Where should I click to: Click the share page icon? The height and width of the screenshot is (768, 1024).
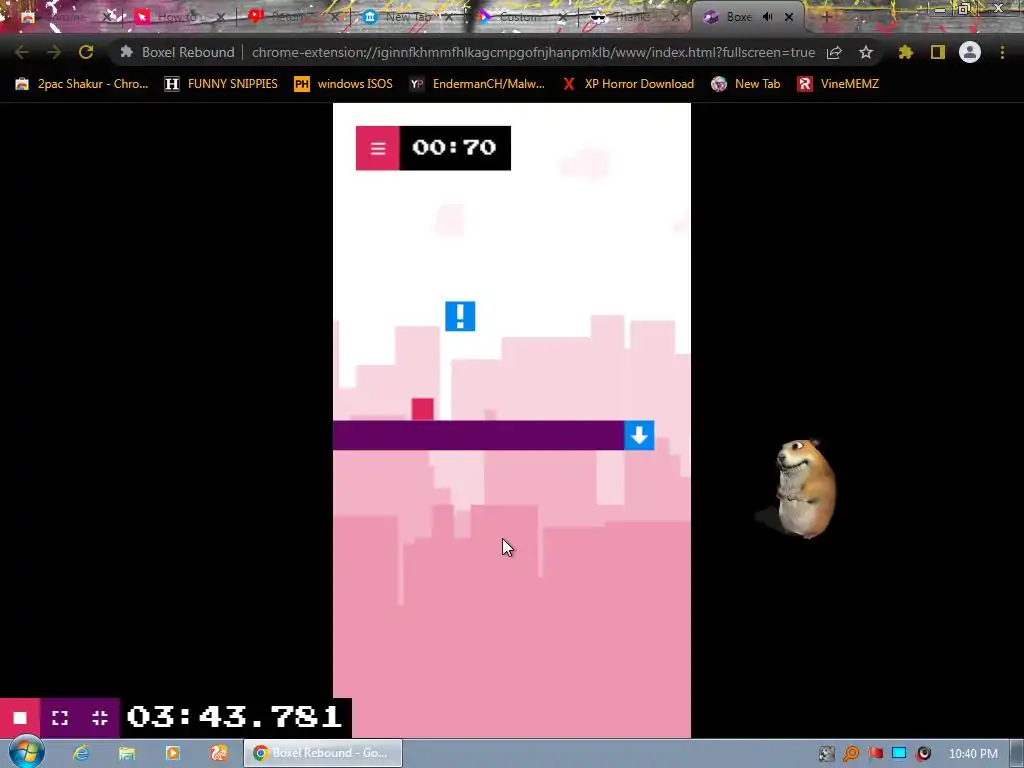[834, 52]
